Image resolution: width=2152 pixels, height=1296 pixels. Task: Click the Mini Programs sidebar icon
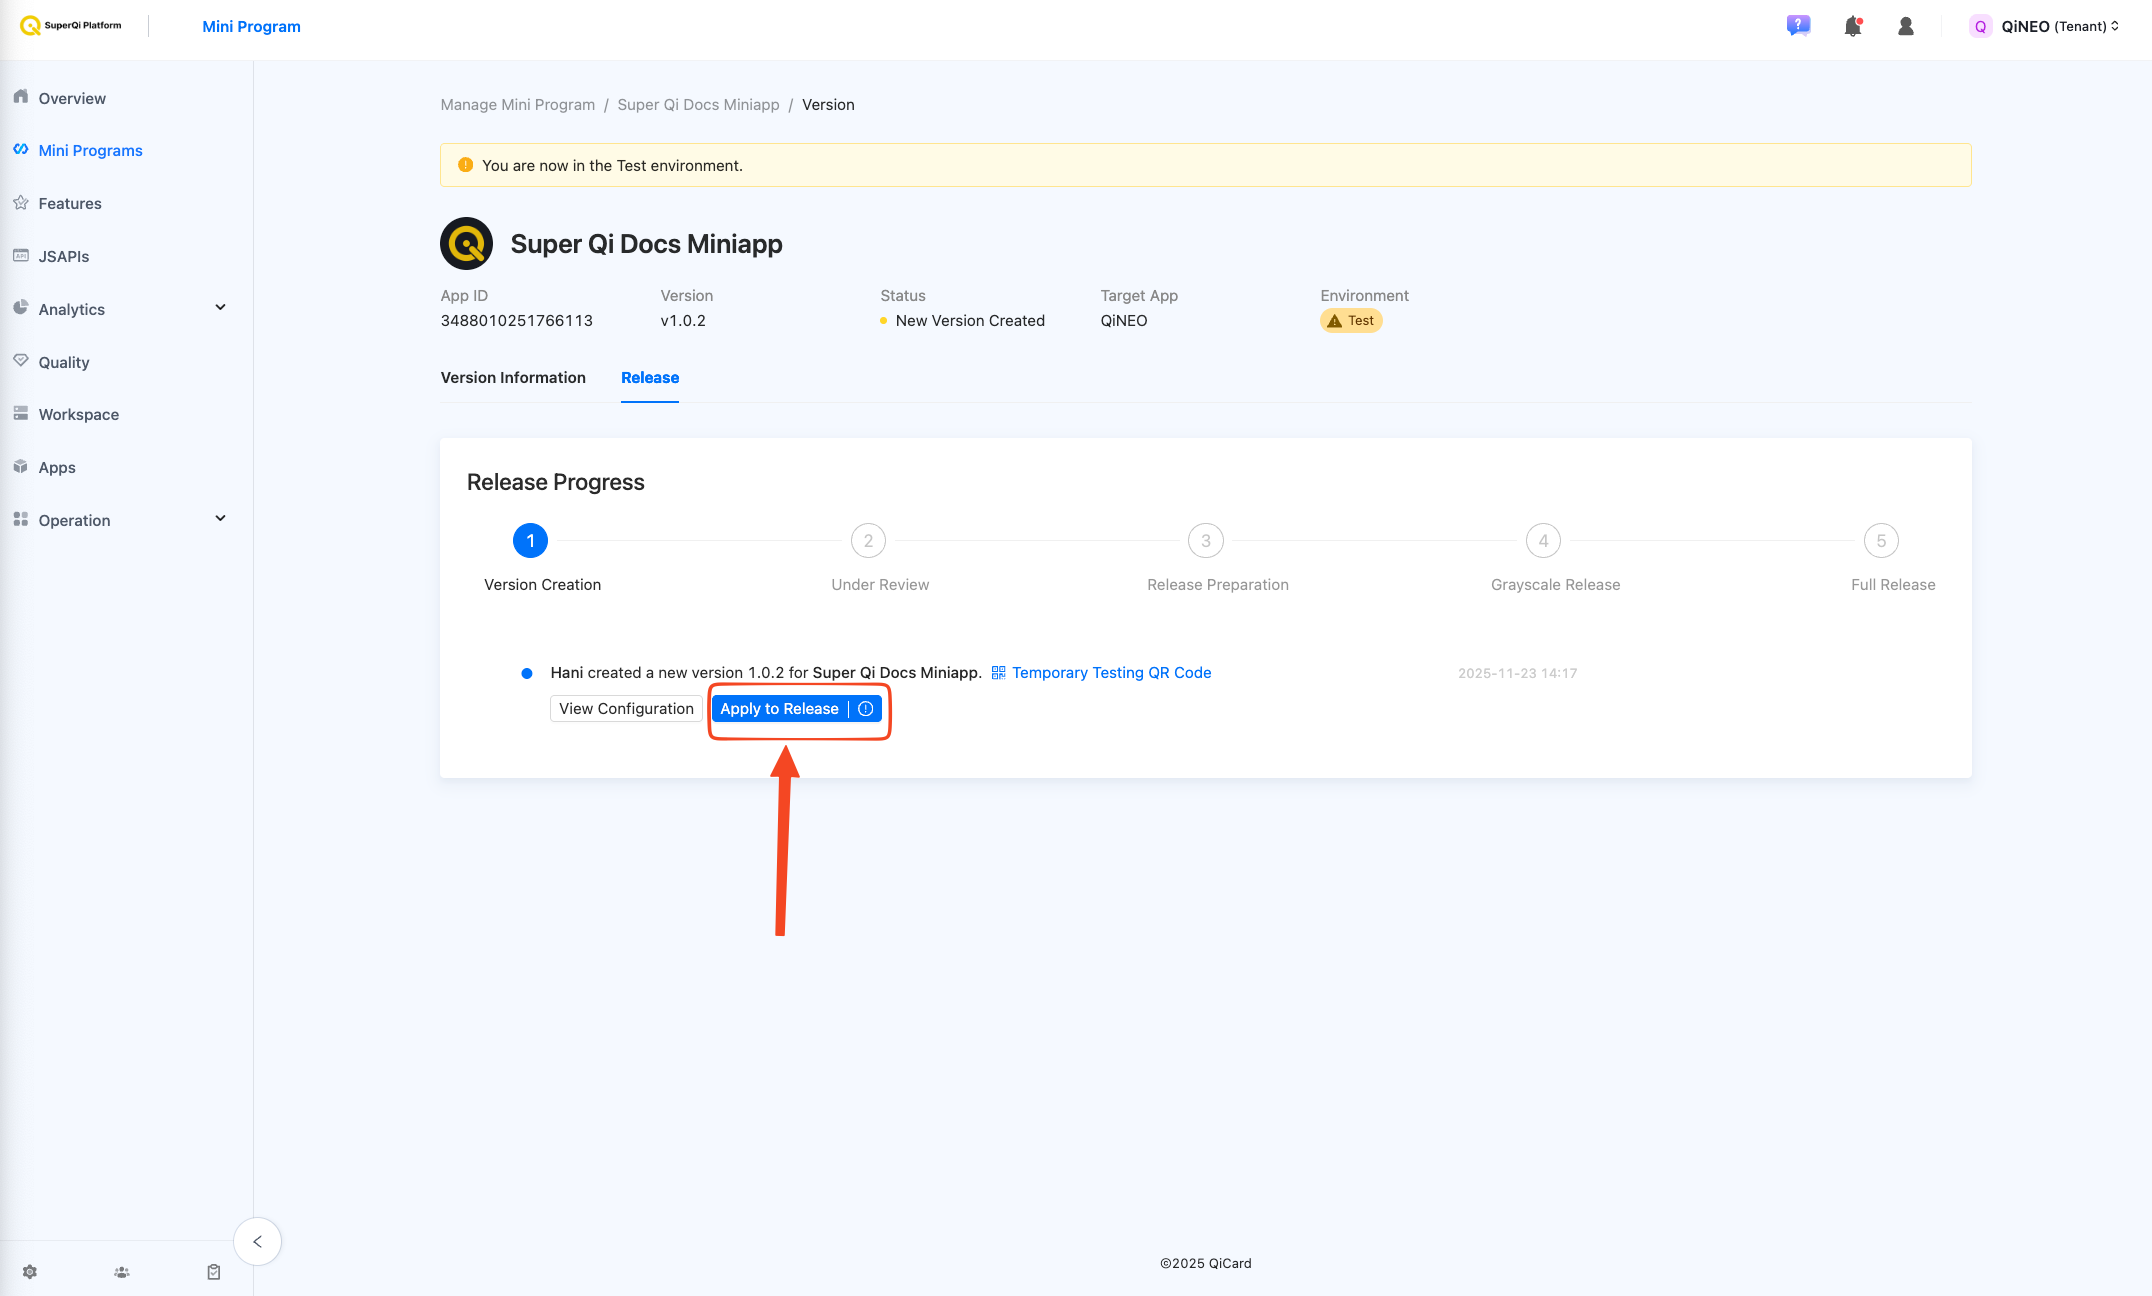[x=21, y=149]
